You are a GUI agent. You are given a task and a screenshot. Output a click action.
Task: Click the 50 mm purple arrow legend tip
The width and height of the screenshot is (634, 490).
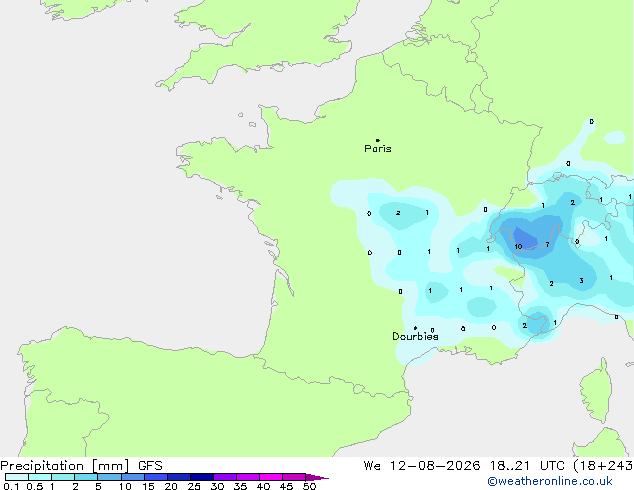pos(317,477)
